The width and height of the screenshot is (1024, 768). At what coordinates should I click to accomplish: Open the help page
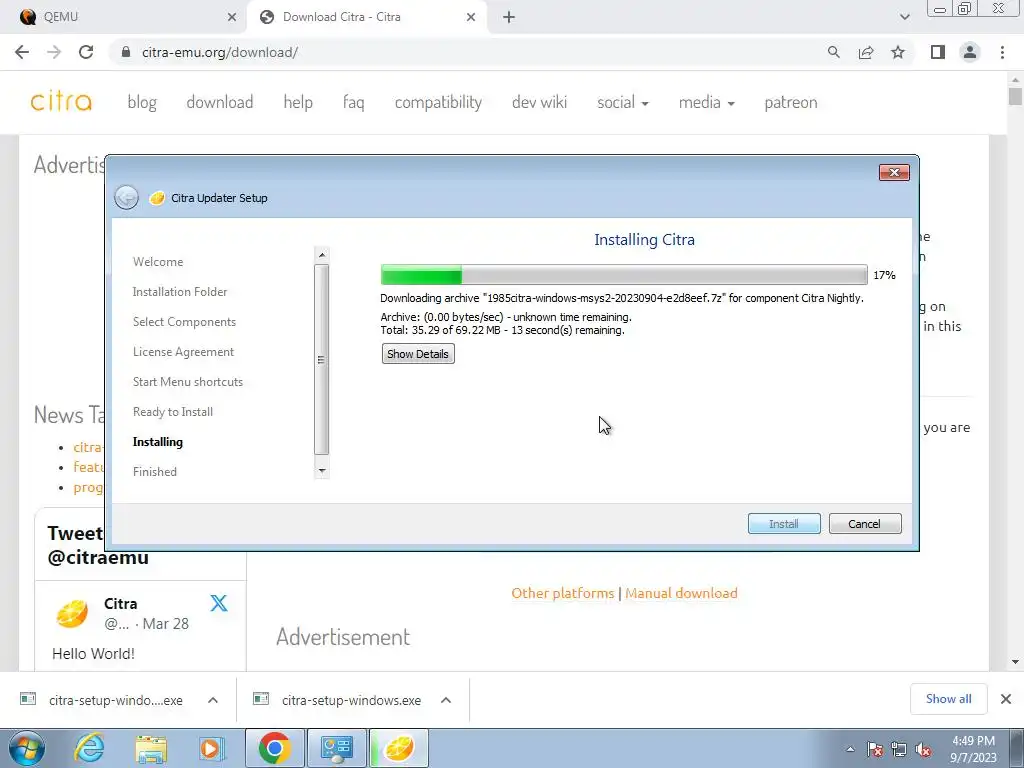click(x=298, y=103)
